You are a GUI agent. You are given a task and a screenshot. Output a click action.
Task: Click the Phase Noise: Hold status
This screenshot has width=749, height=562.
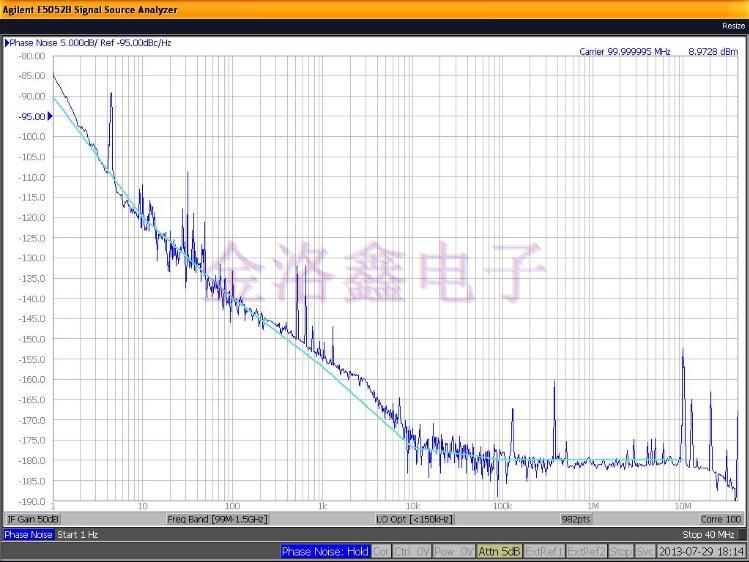[325, 551]
